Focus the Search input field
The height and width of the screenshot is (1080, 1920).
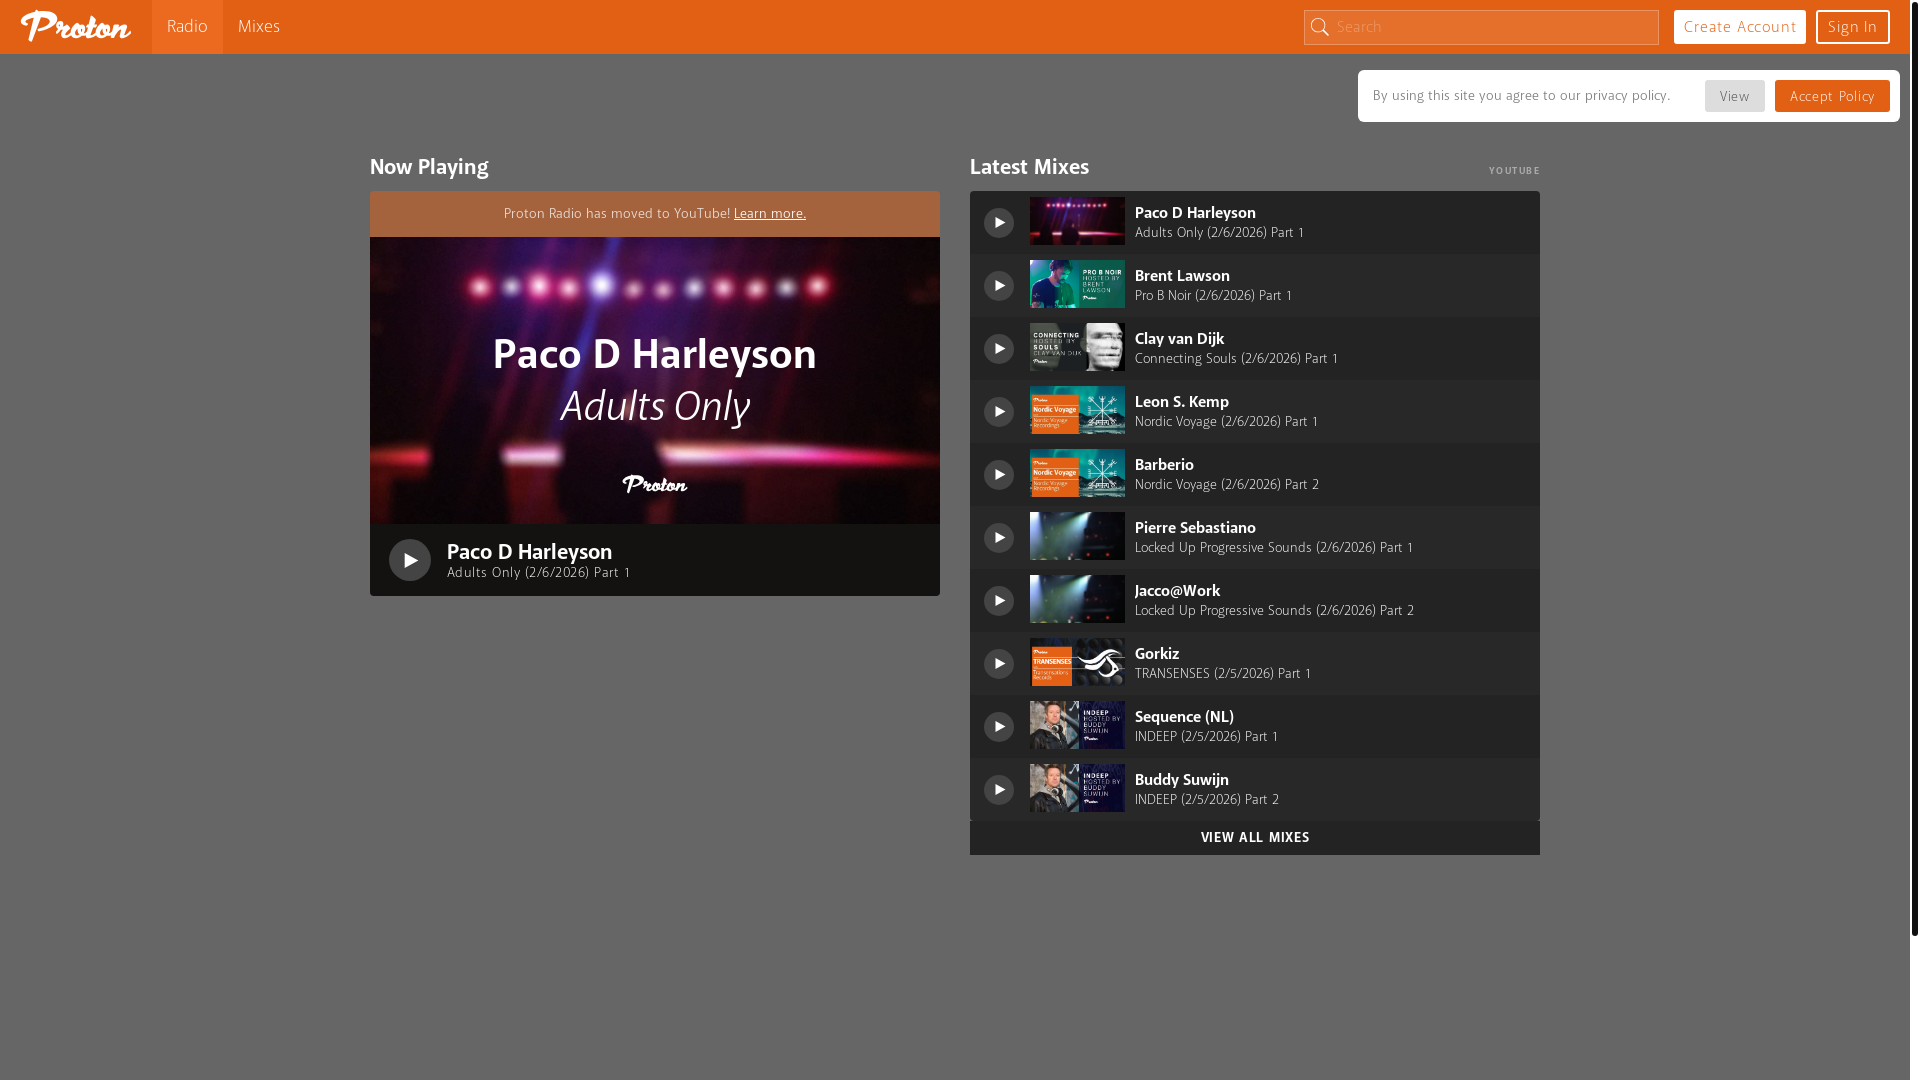pyautogui.click(x=1481, y=27)
